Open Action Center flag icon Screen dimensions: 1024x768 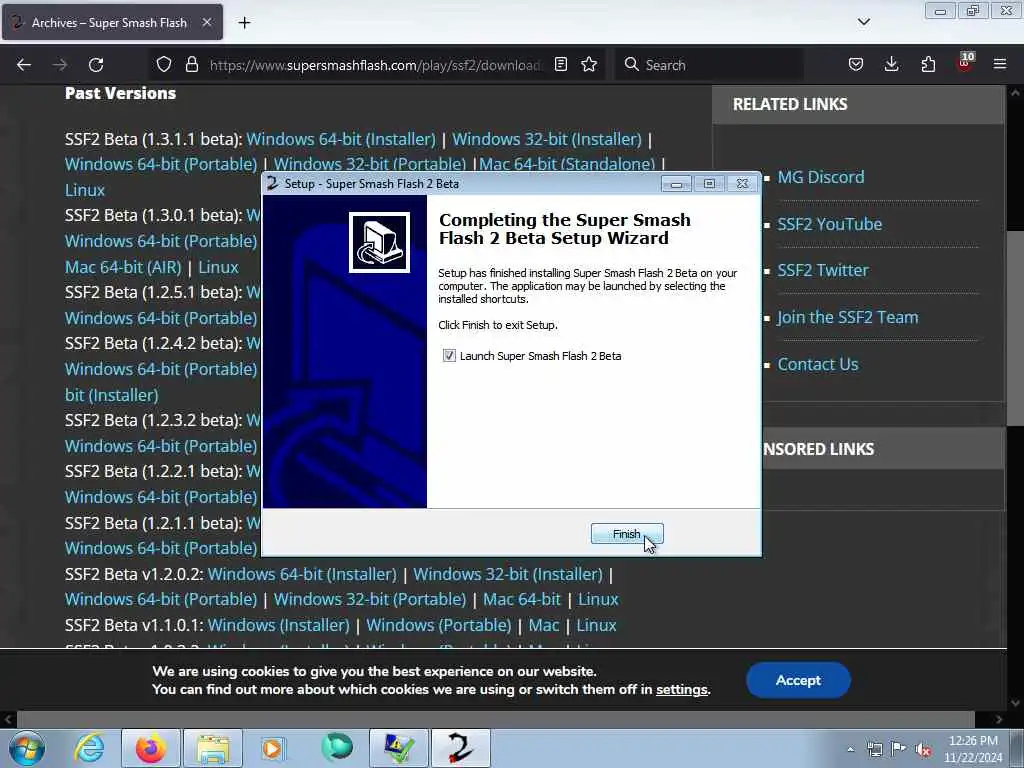(899, 749)
